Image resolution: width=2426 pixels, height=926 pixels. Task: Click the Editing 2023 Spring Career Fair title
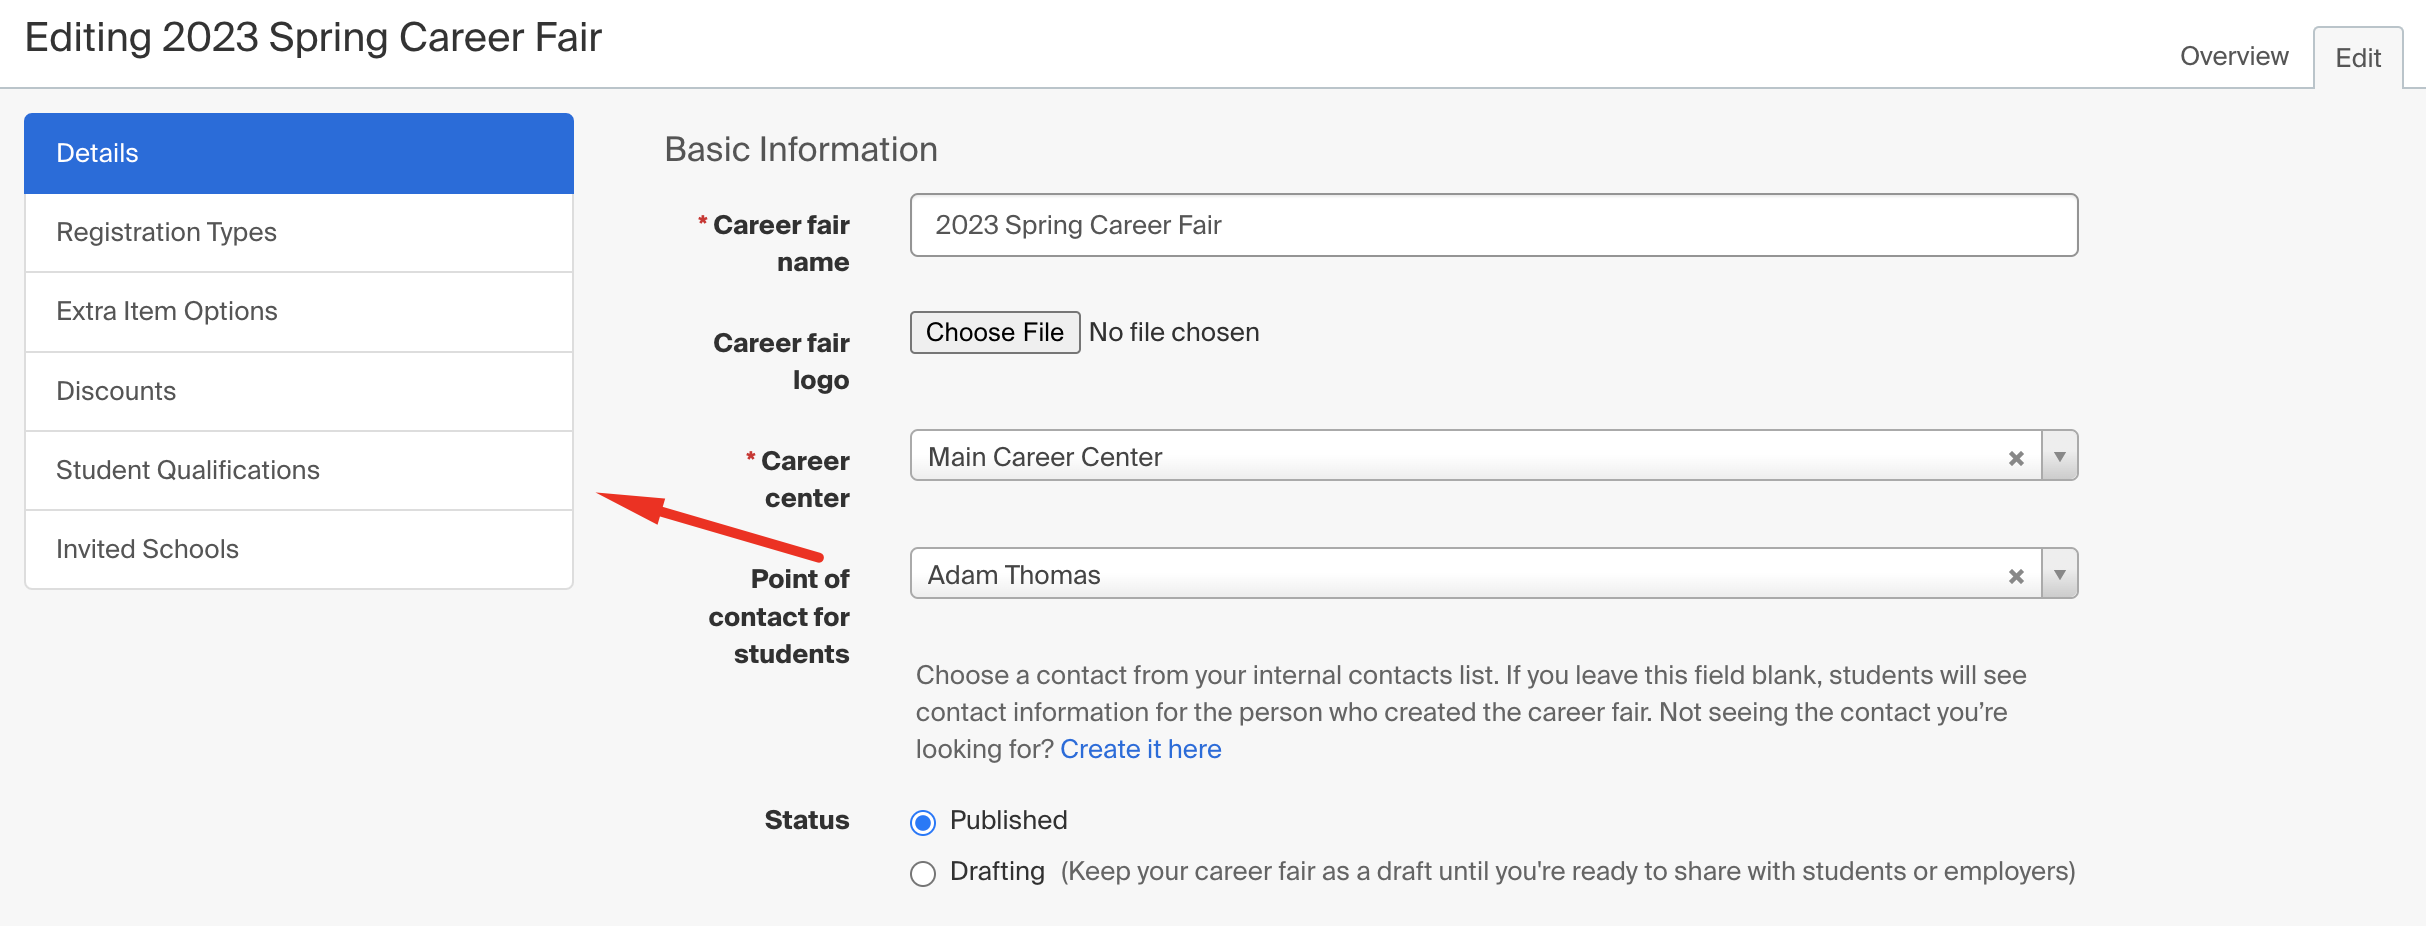313,38
